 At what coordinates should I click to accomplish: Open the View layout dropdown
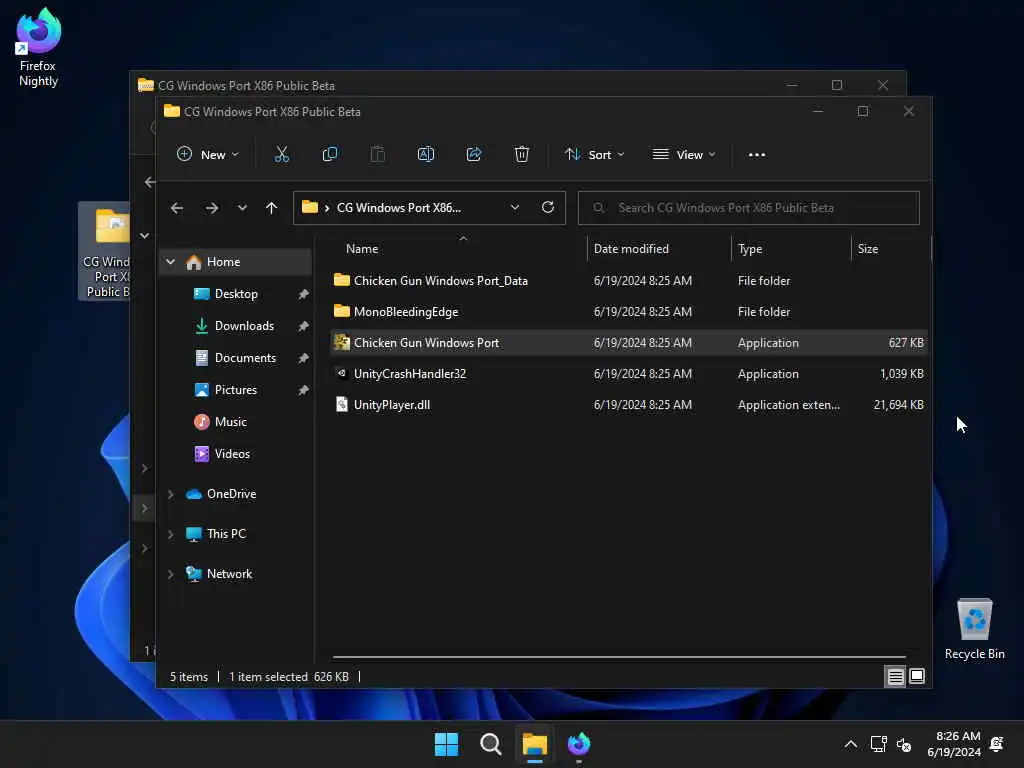pos(684,155)
